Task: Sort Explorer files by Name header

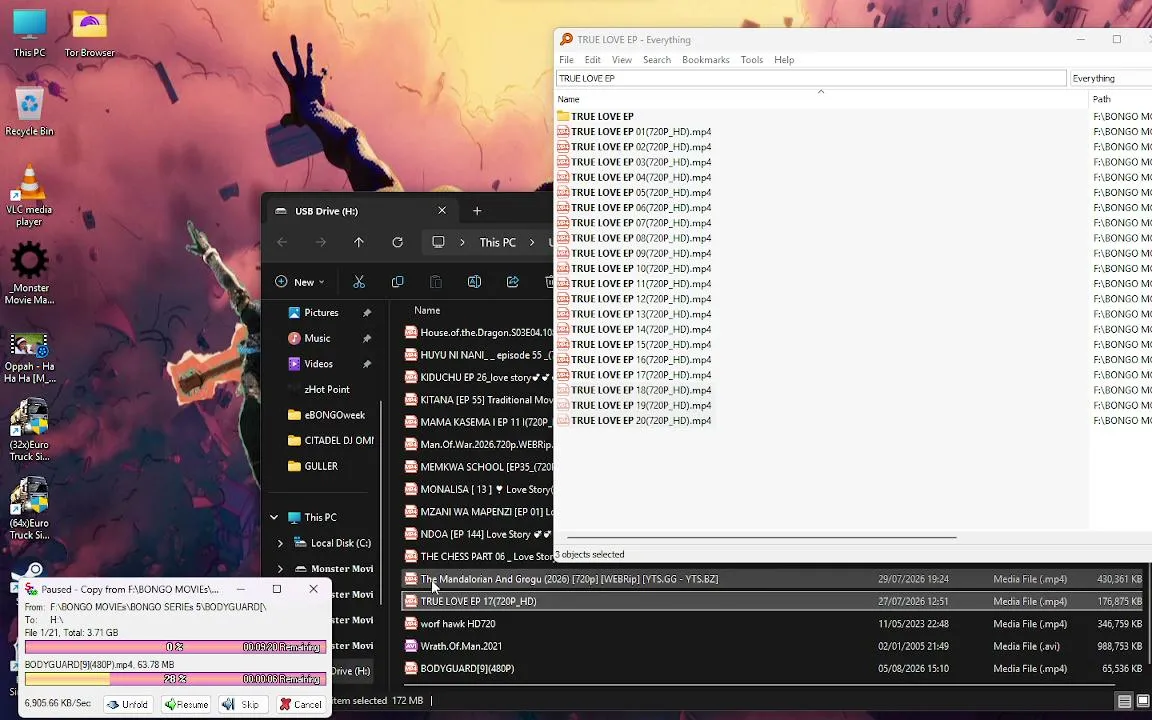Action: 427,310
